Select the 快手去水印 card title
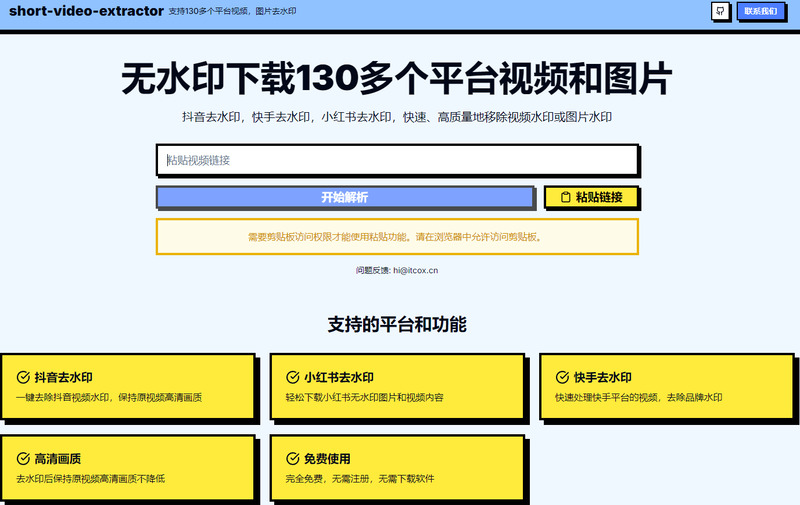 [603, 377]
